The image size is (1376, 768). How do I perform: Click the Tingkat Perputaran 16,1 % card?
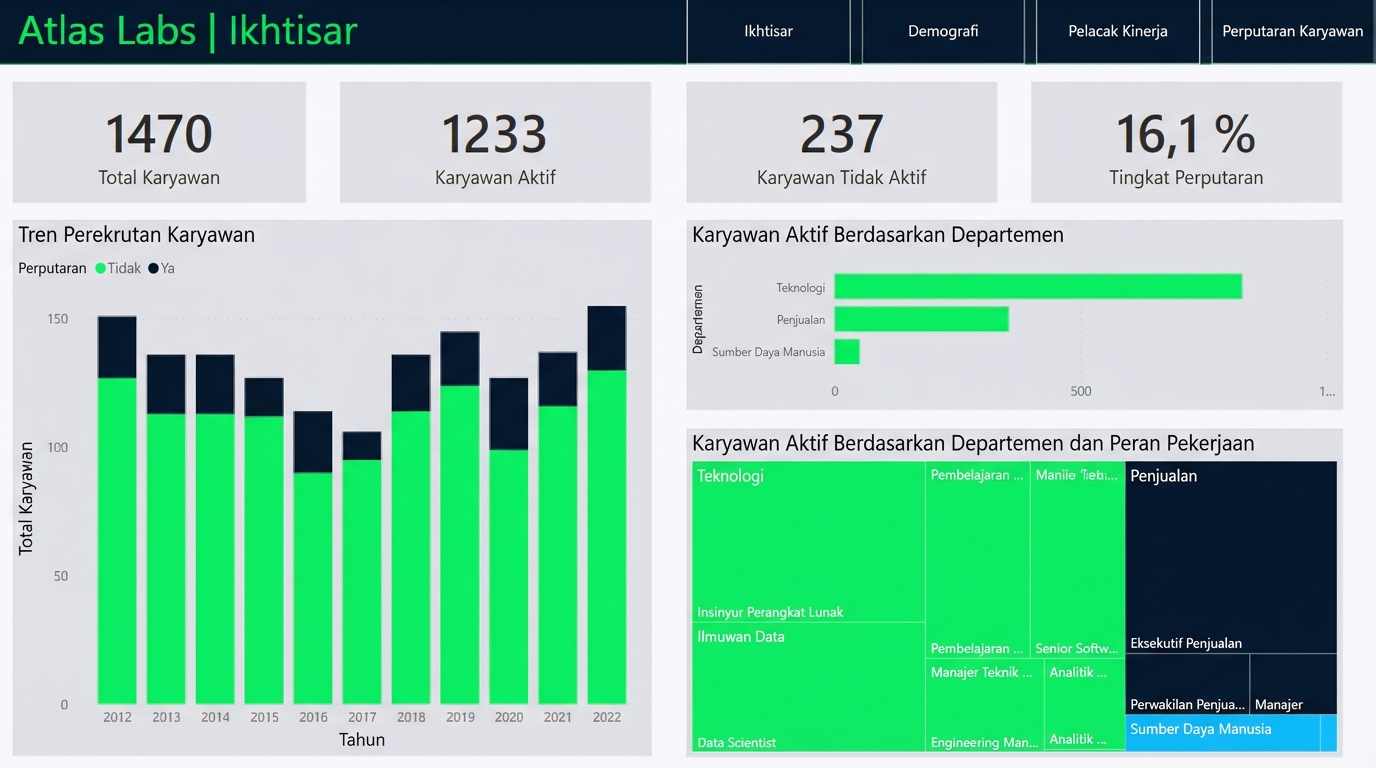(1186, 142)
